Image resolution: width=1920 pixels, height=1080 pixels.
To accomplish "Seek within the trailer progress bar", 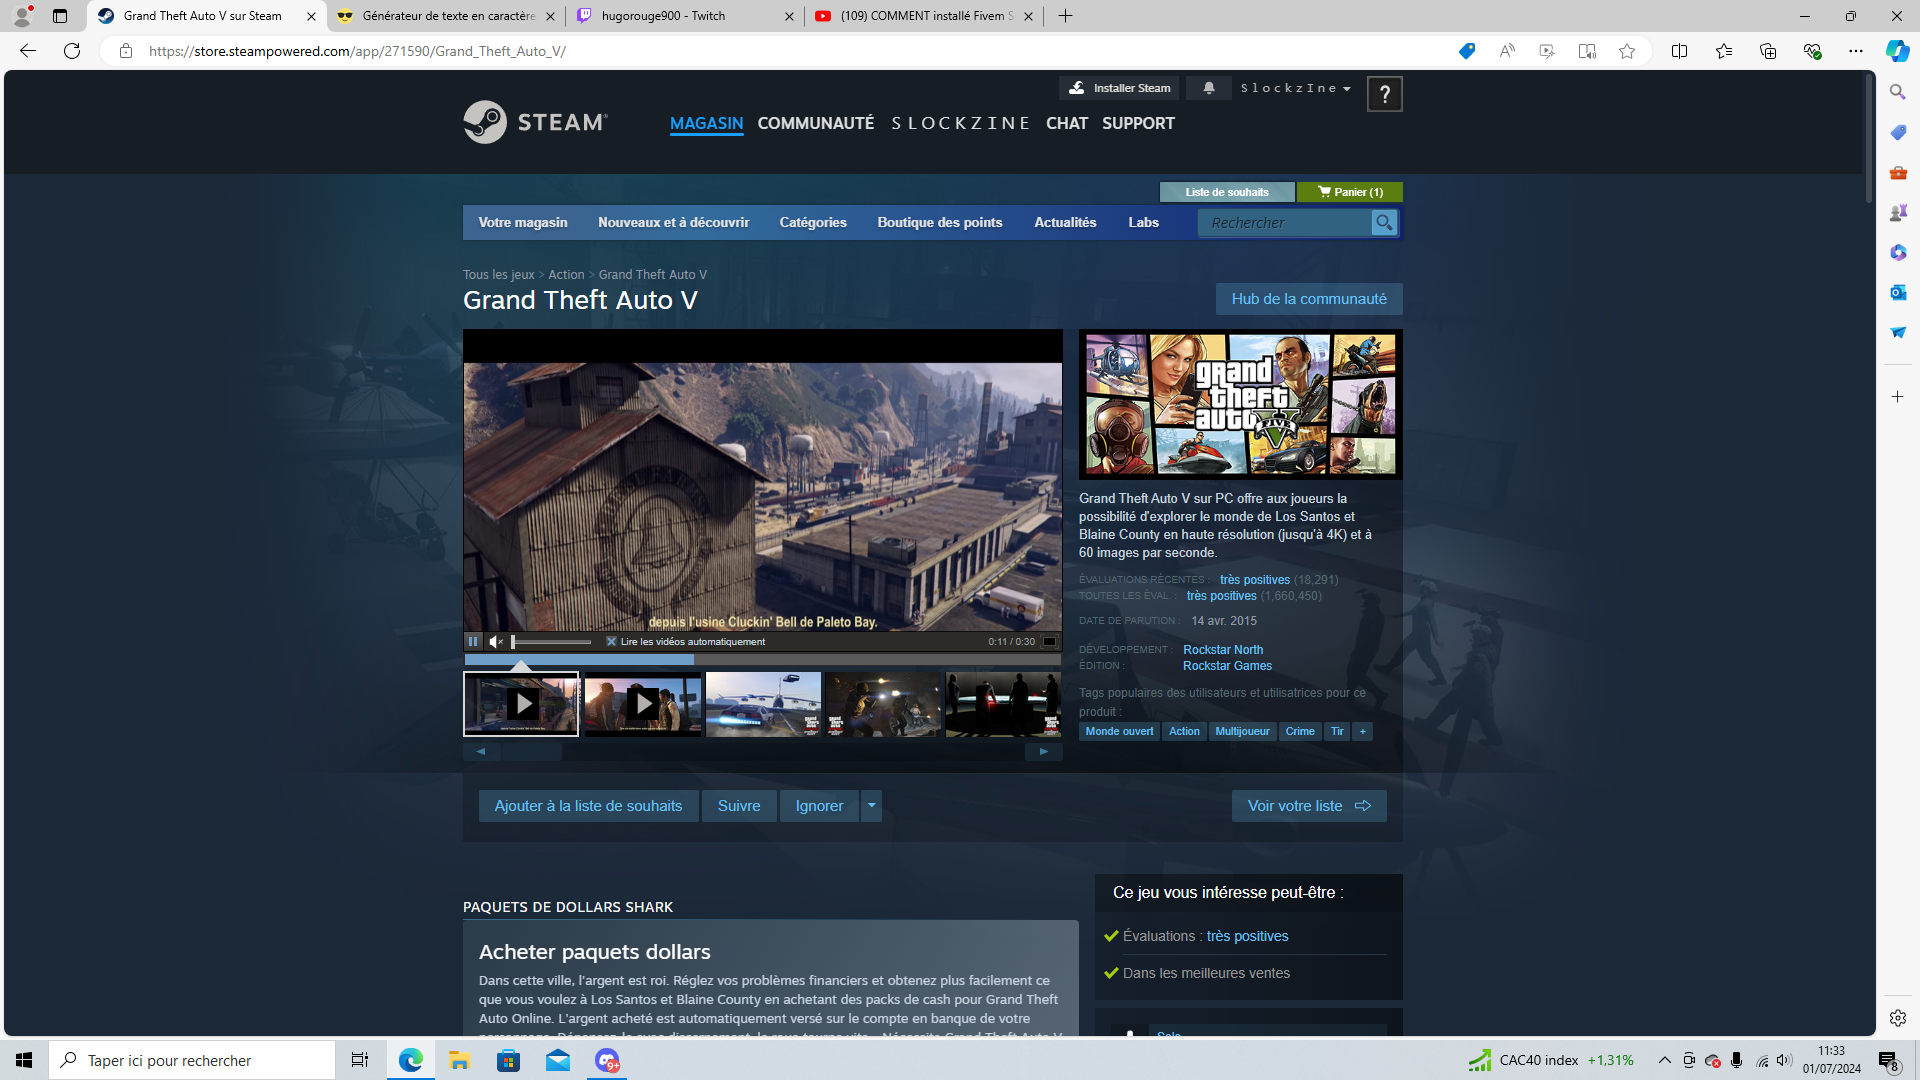I will point(762,660).
